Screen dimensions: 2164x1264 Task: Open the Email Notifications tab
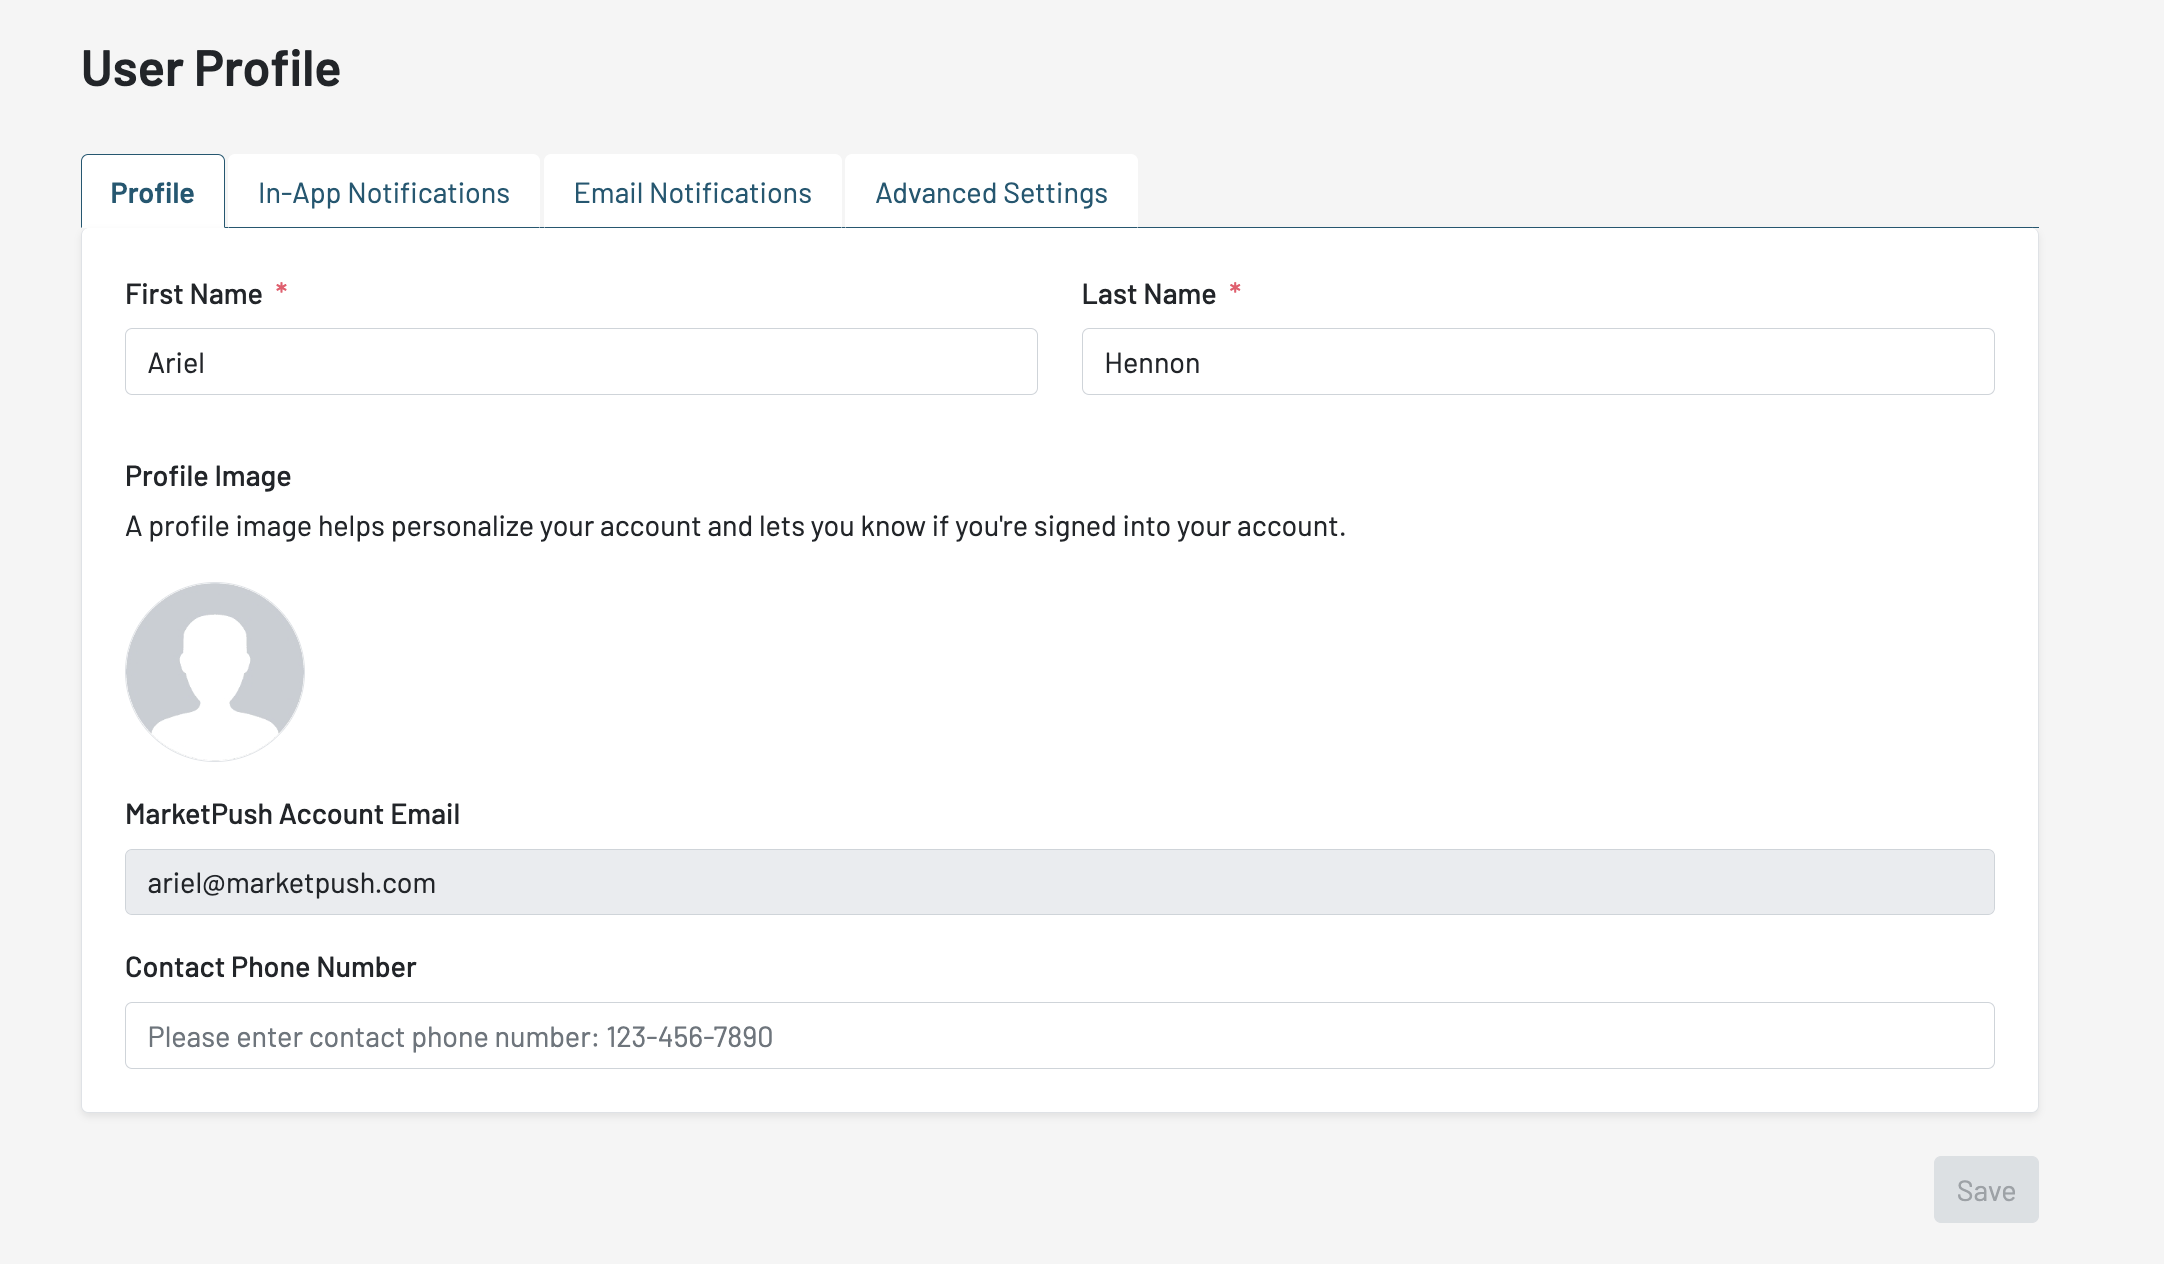tap(692, 192)
